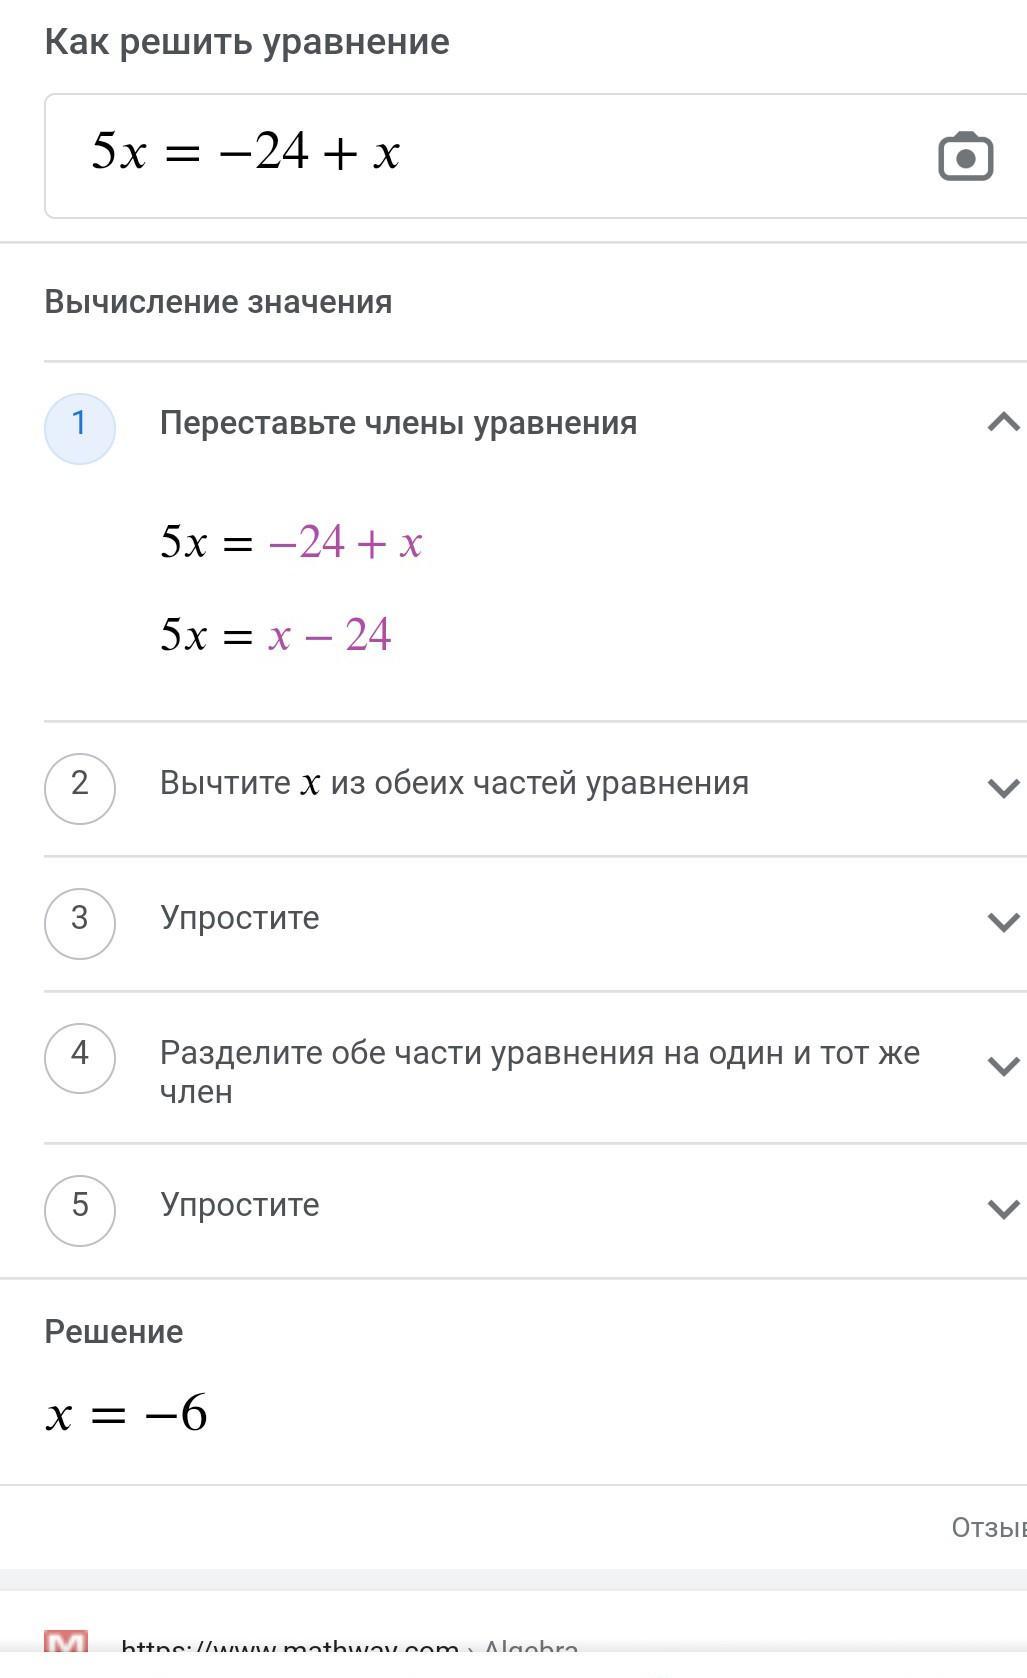This screenshot has width=1027, height=1678.
Task: Click the step 3 numbered circle
Action: click(80, 923)
